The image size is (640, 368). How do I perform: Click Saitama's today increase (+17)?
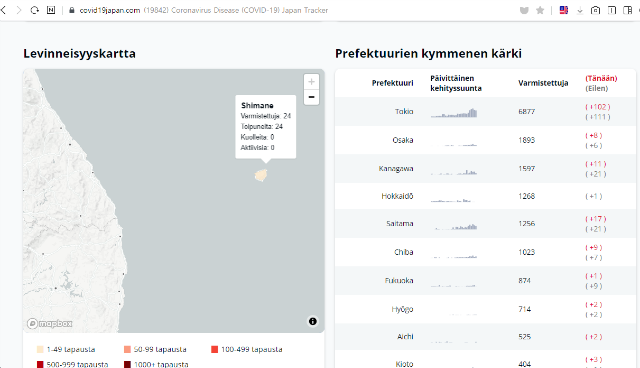pos(596,219)
